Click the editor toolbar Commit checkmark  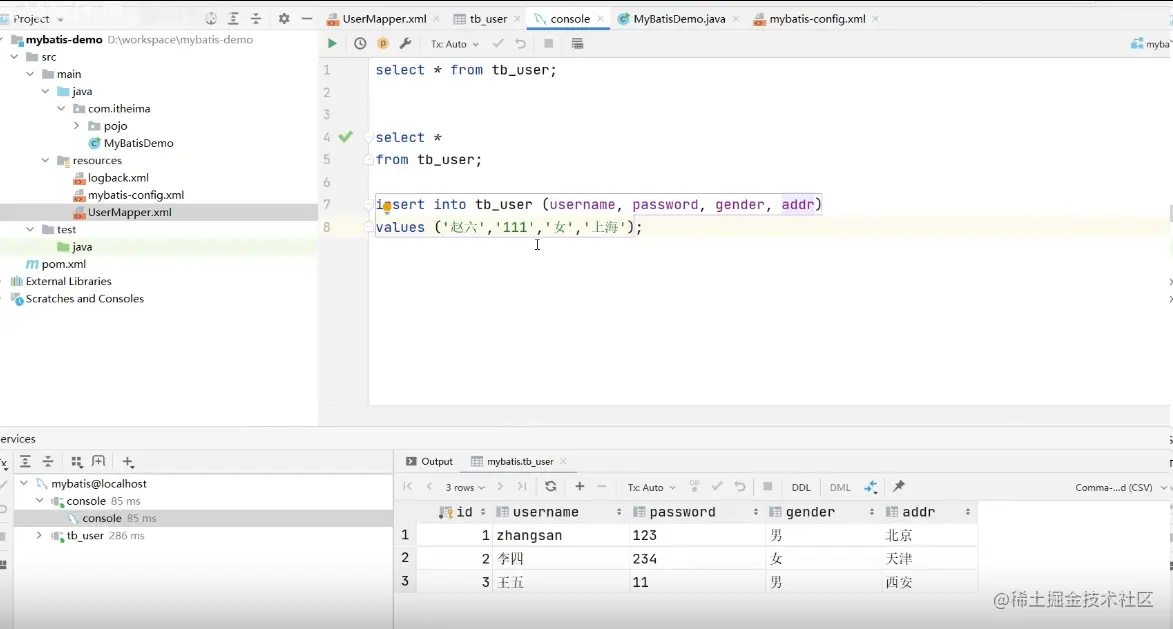497,43
